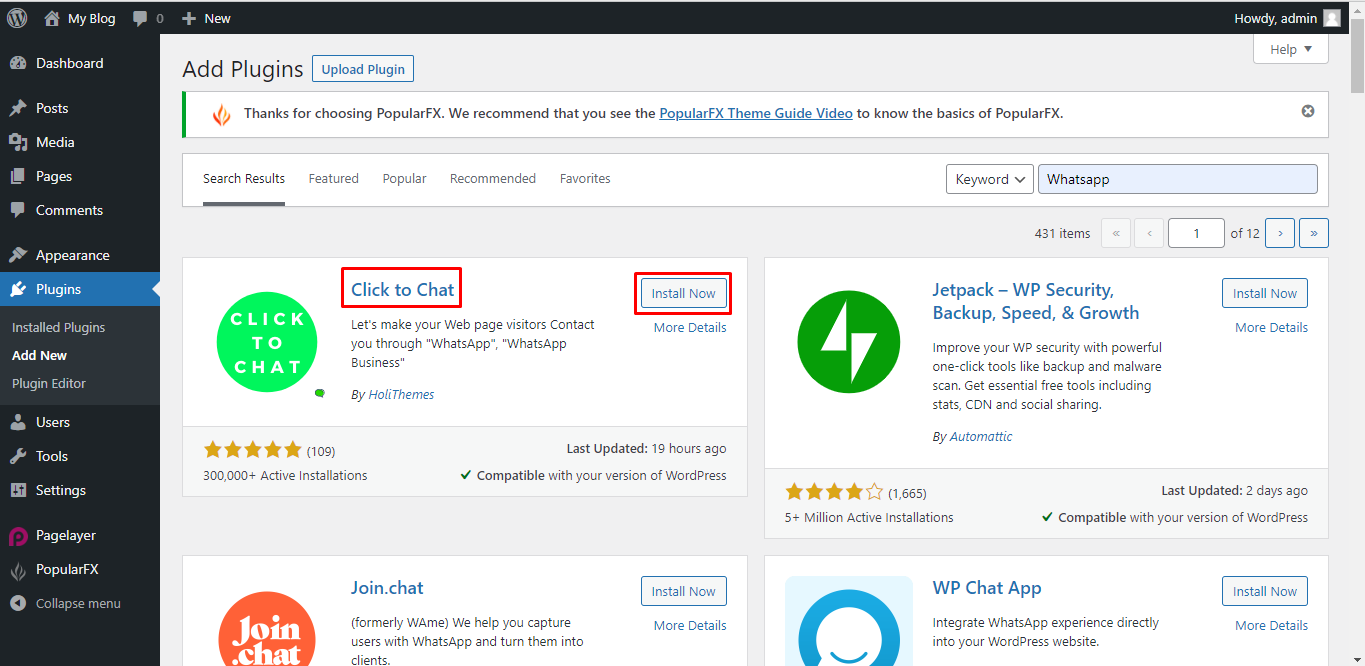The width and height of the screenshot is (1365, 666).
Task: Click the 431 items count text
Action: [x=1063, y=233]
